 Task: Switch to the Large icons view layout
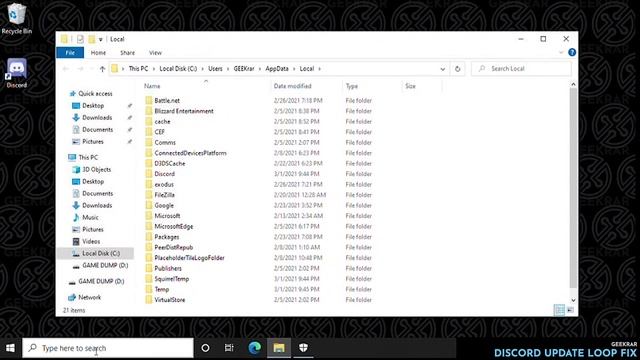(570, 310)
